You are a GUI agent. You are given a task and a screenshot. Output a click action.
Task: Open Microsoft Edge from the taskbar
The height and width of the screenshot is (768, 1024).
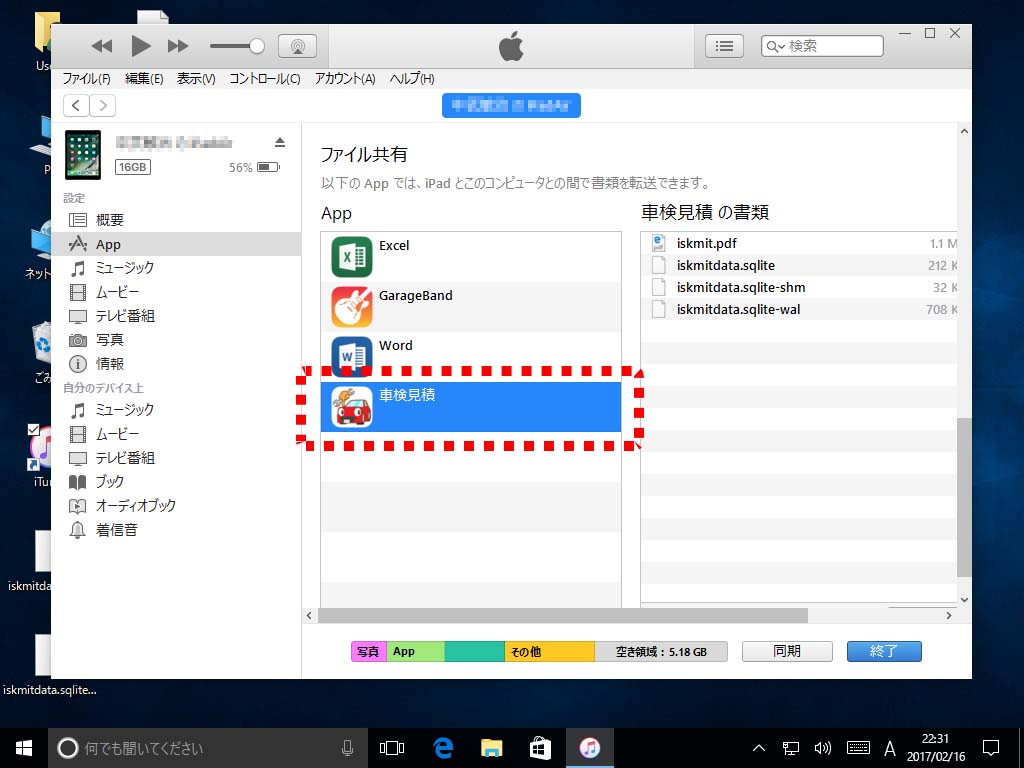click(x=443, y=748)
